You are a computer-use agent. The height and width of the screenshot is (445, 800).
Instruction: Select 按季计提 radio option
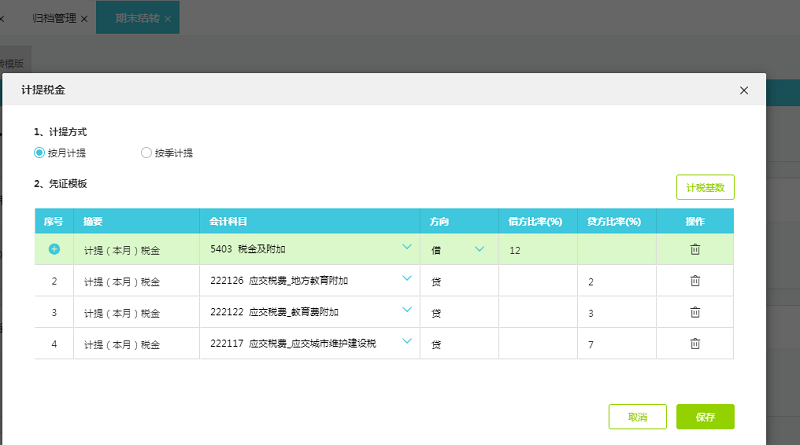(147, 153)
